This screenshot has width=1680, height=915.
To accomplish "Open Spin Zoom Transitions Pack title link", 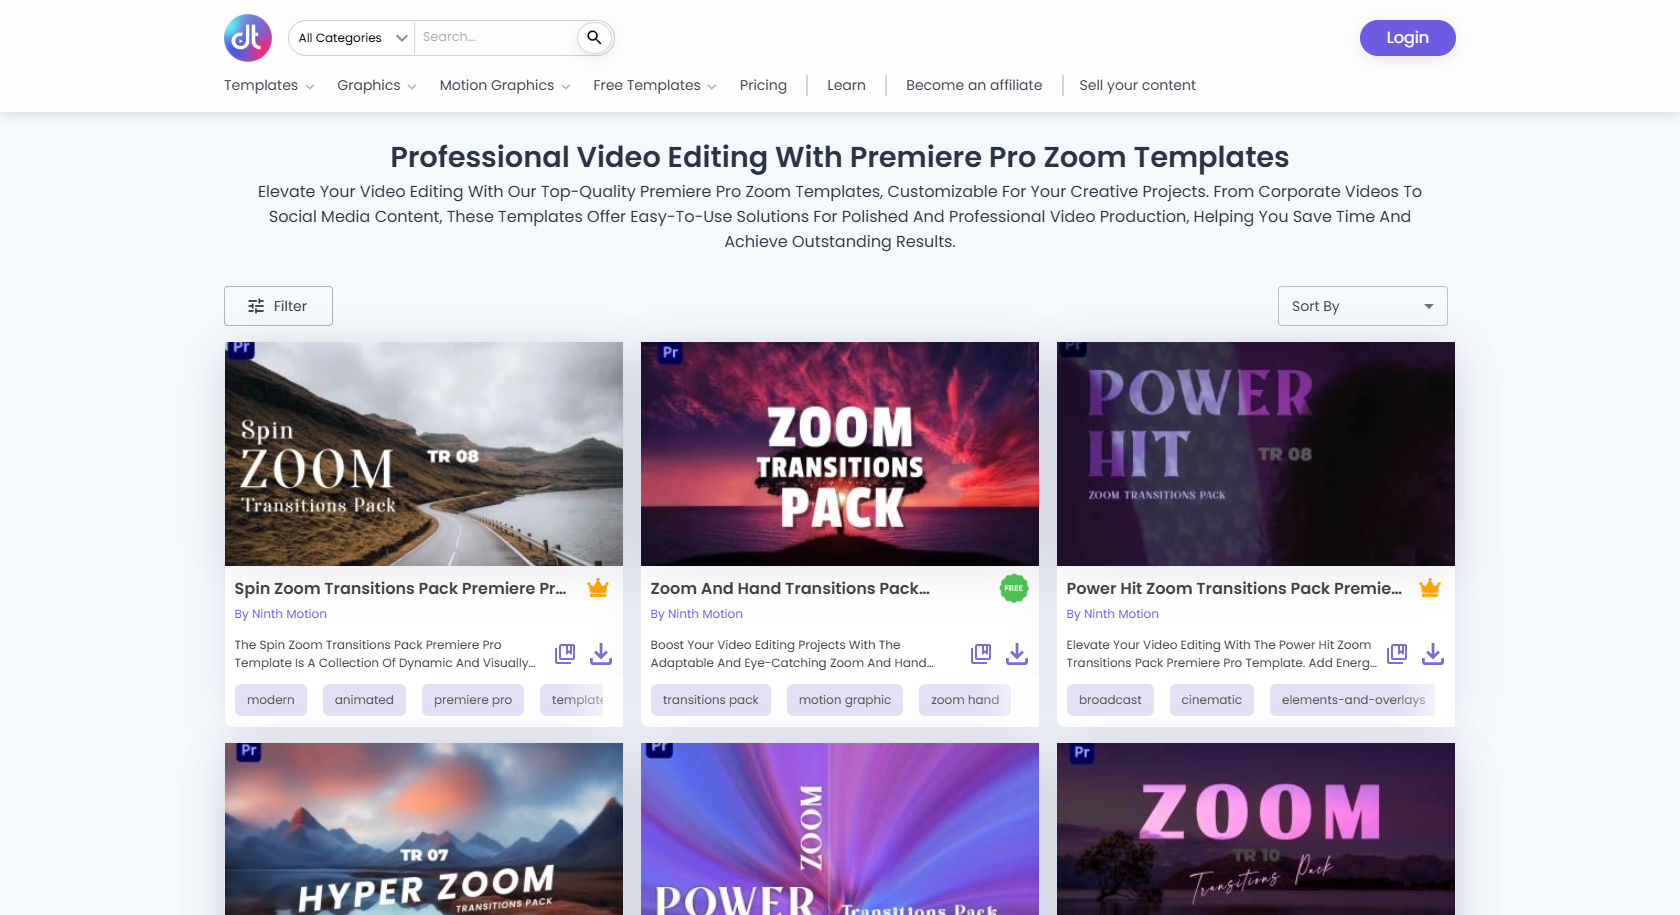I will point(401,588).
